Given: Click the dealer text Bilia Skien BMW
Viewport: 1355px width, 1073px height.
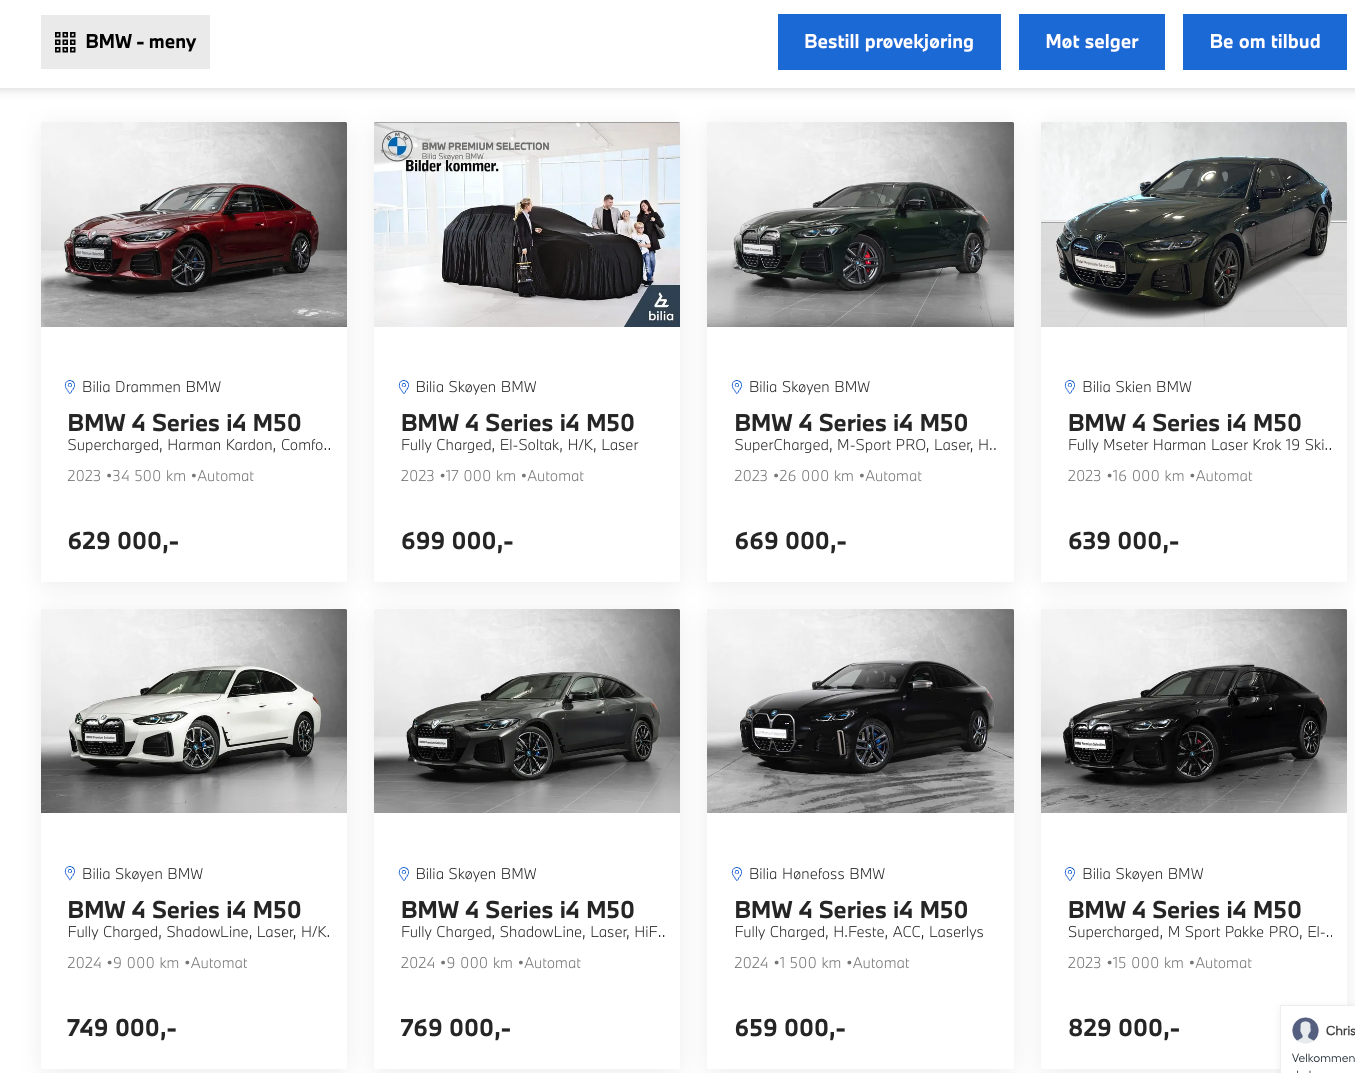Looking at the screenshot, I should point(1137,387).
